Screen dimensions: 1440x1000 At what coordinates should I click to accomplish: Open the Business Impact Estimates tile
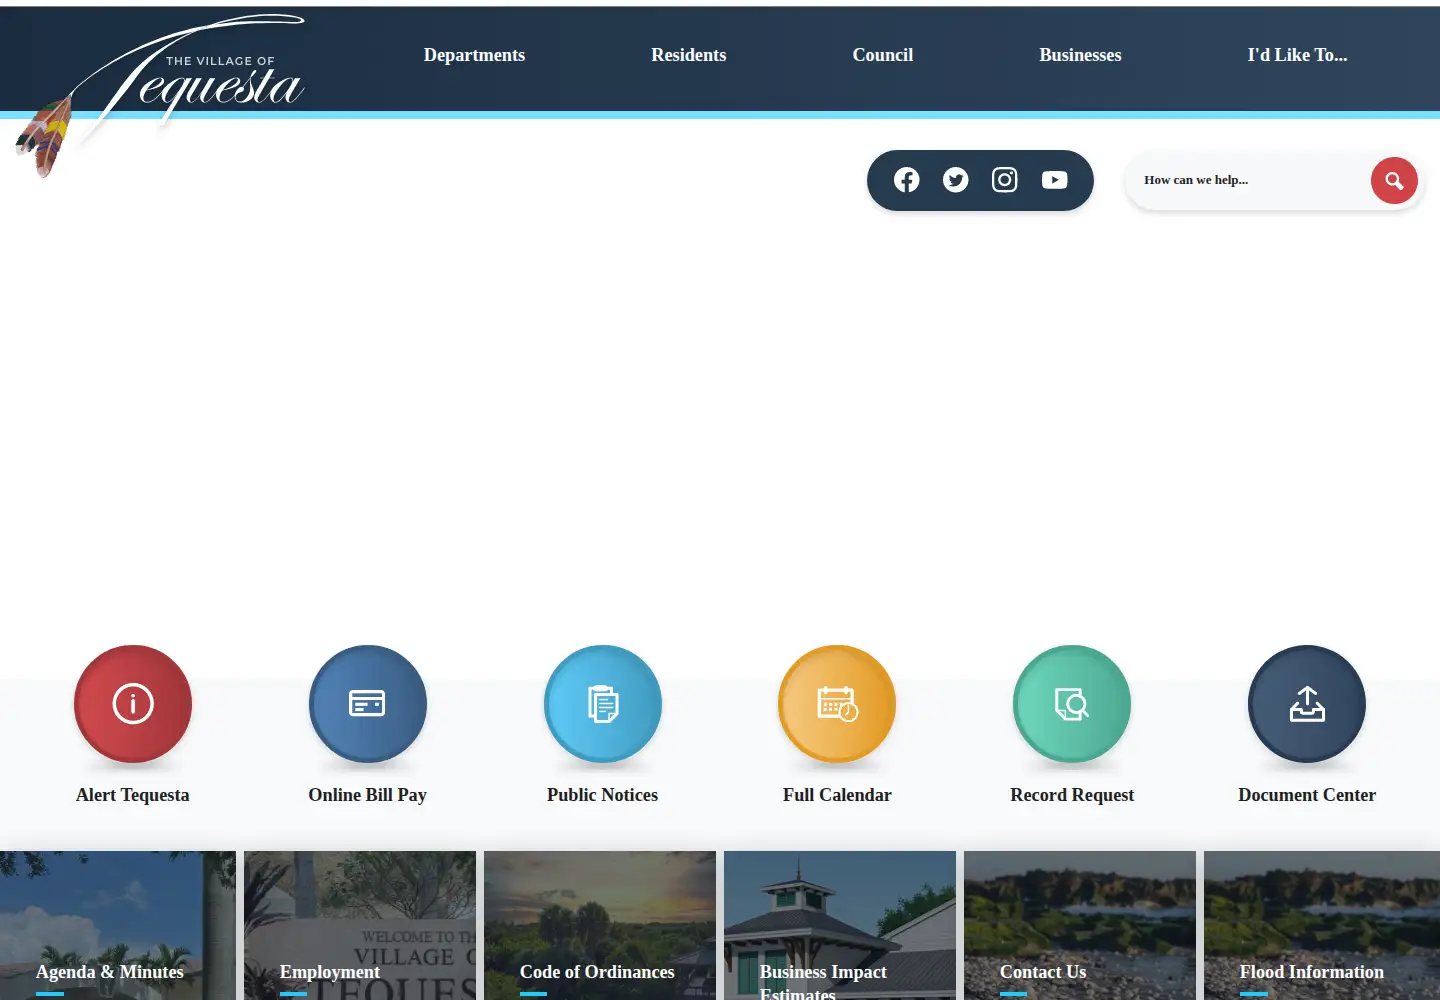point(840,925)
